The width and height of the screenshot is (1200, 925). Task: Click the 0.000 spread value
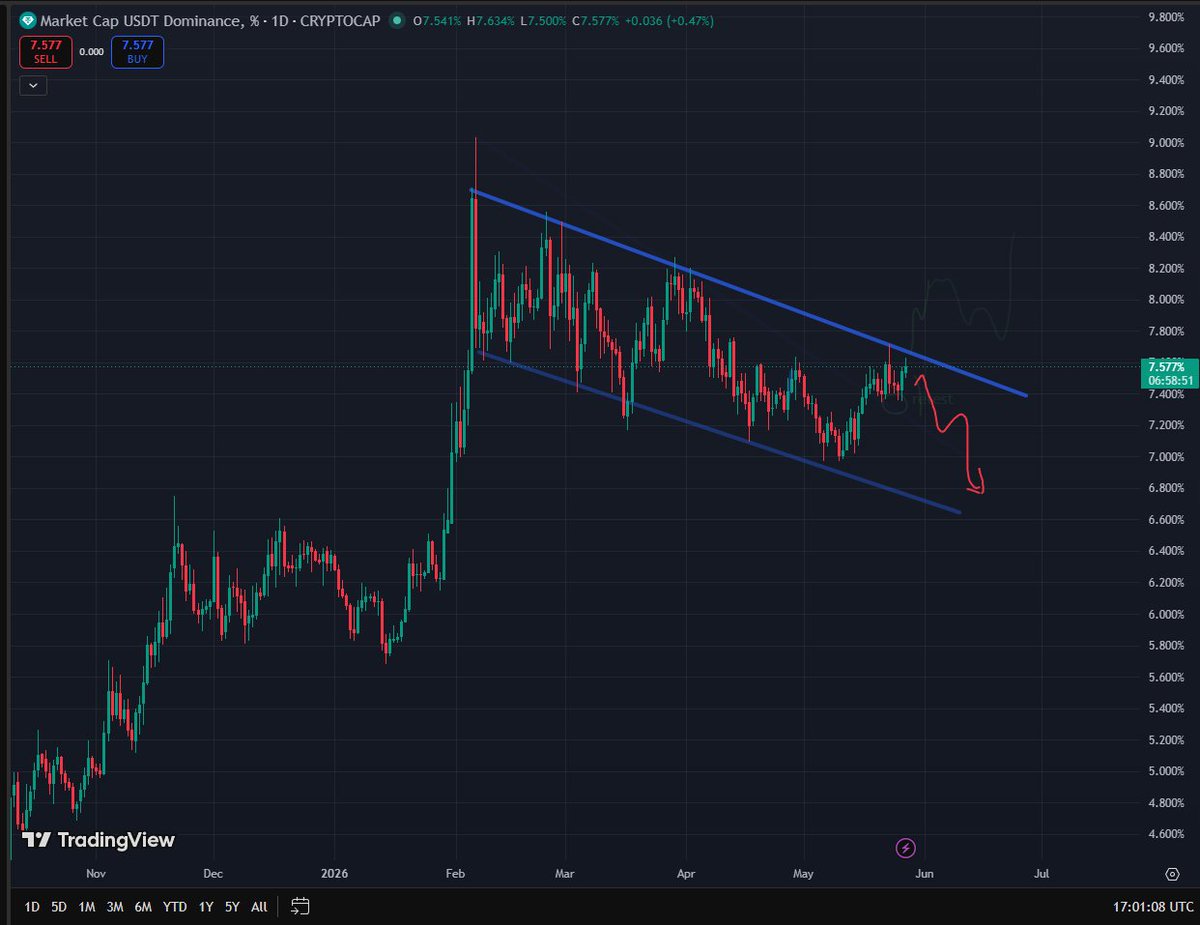point(91,52)
